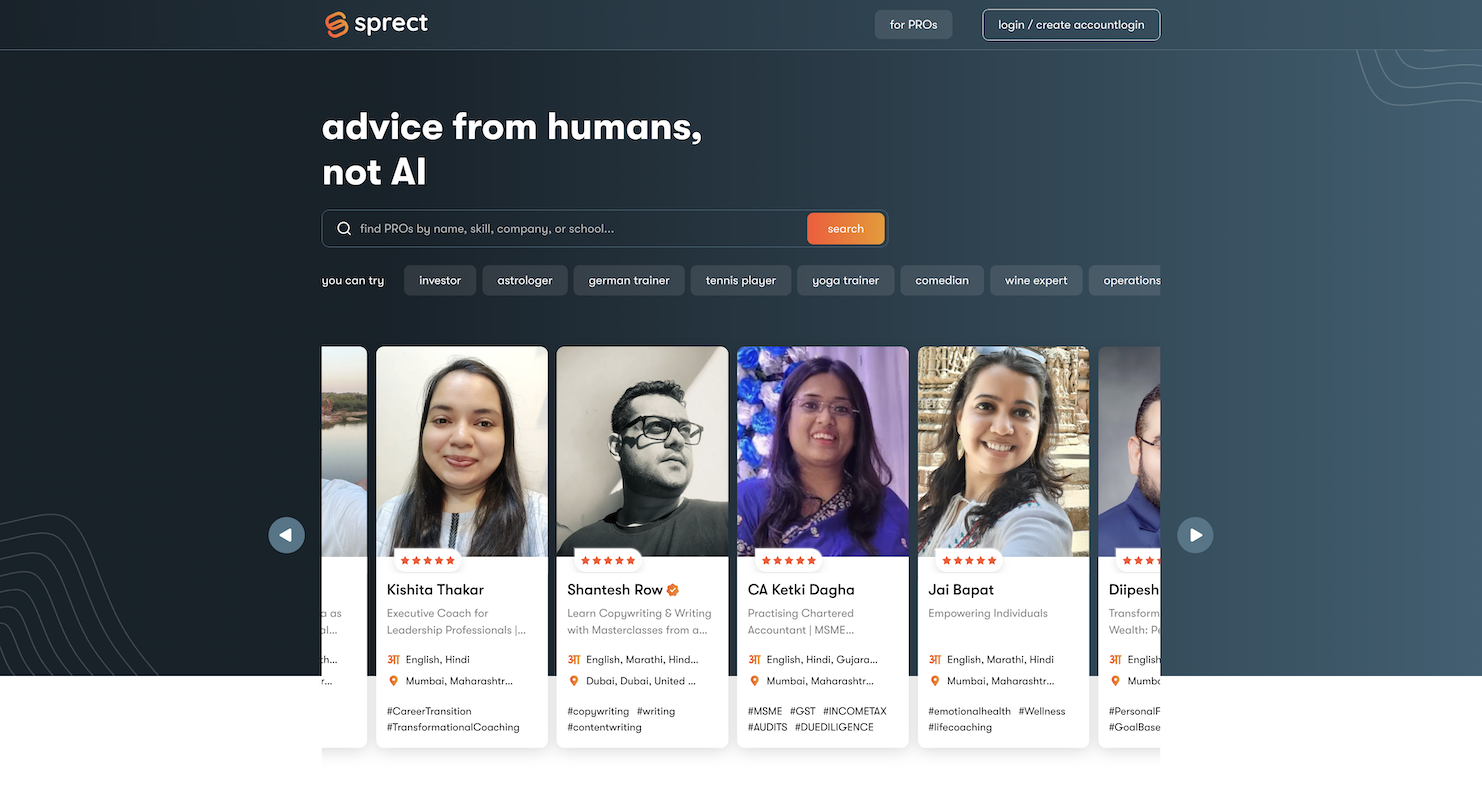Screen dimensions: 1482x807
Task: Click the magnifying glass search icon
Action: pos(344,229)
